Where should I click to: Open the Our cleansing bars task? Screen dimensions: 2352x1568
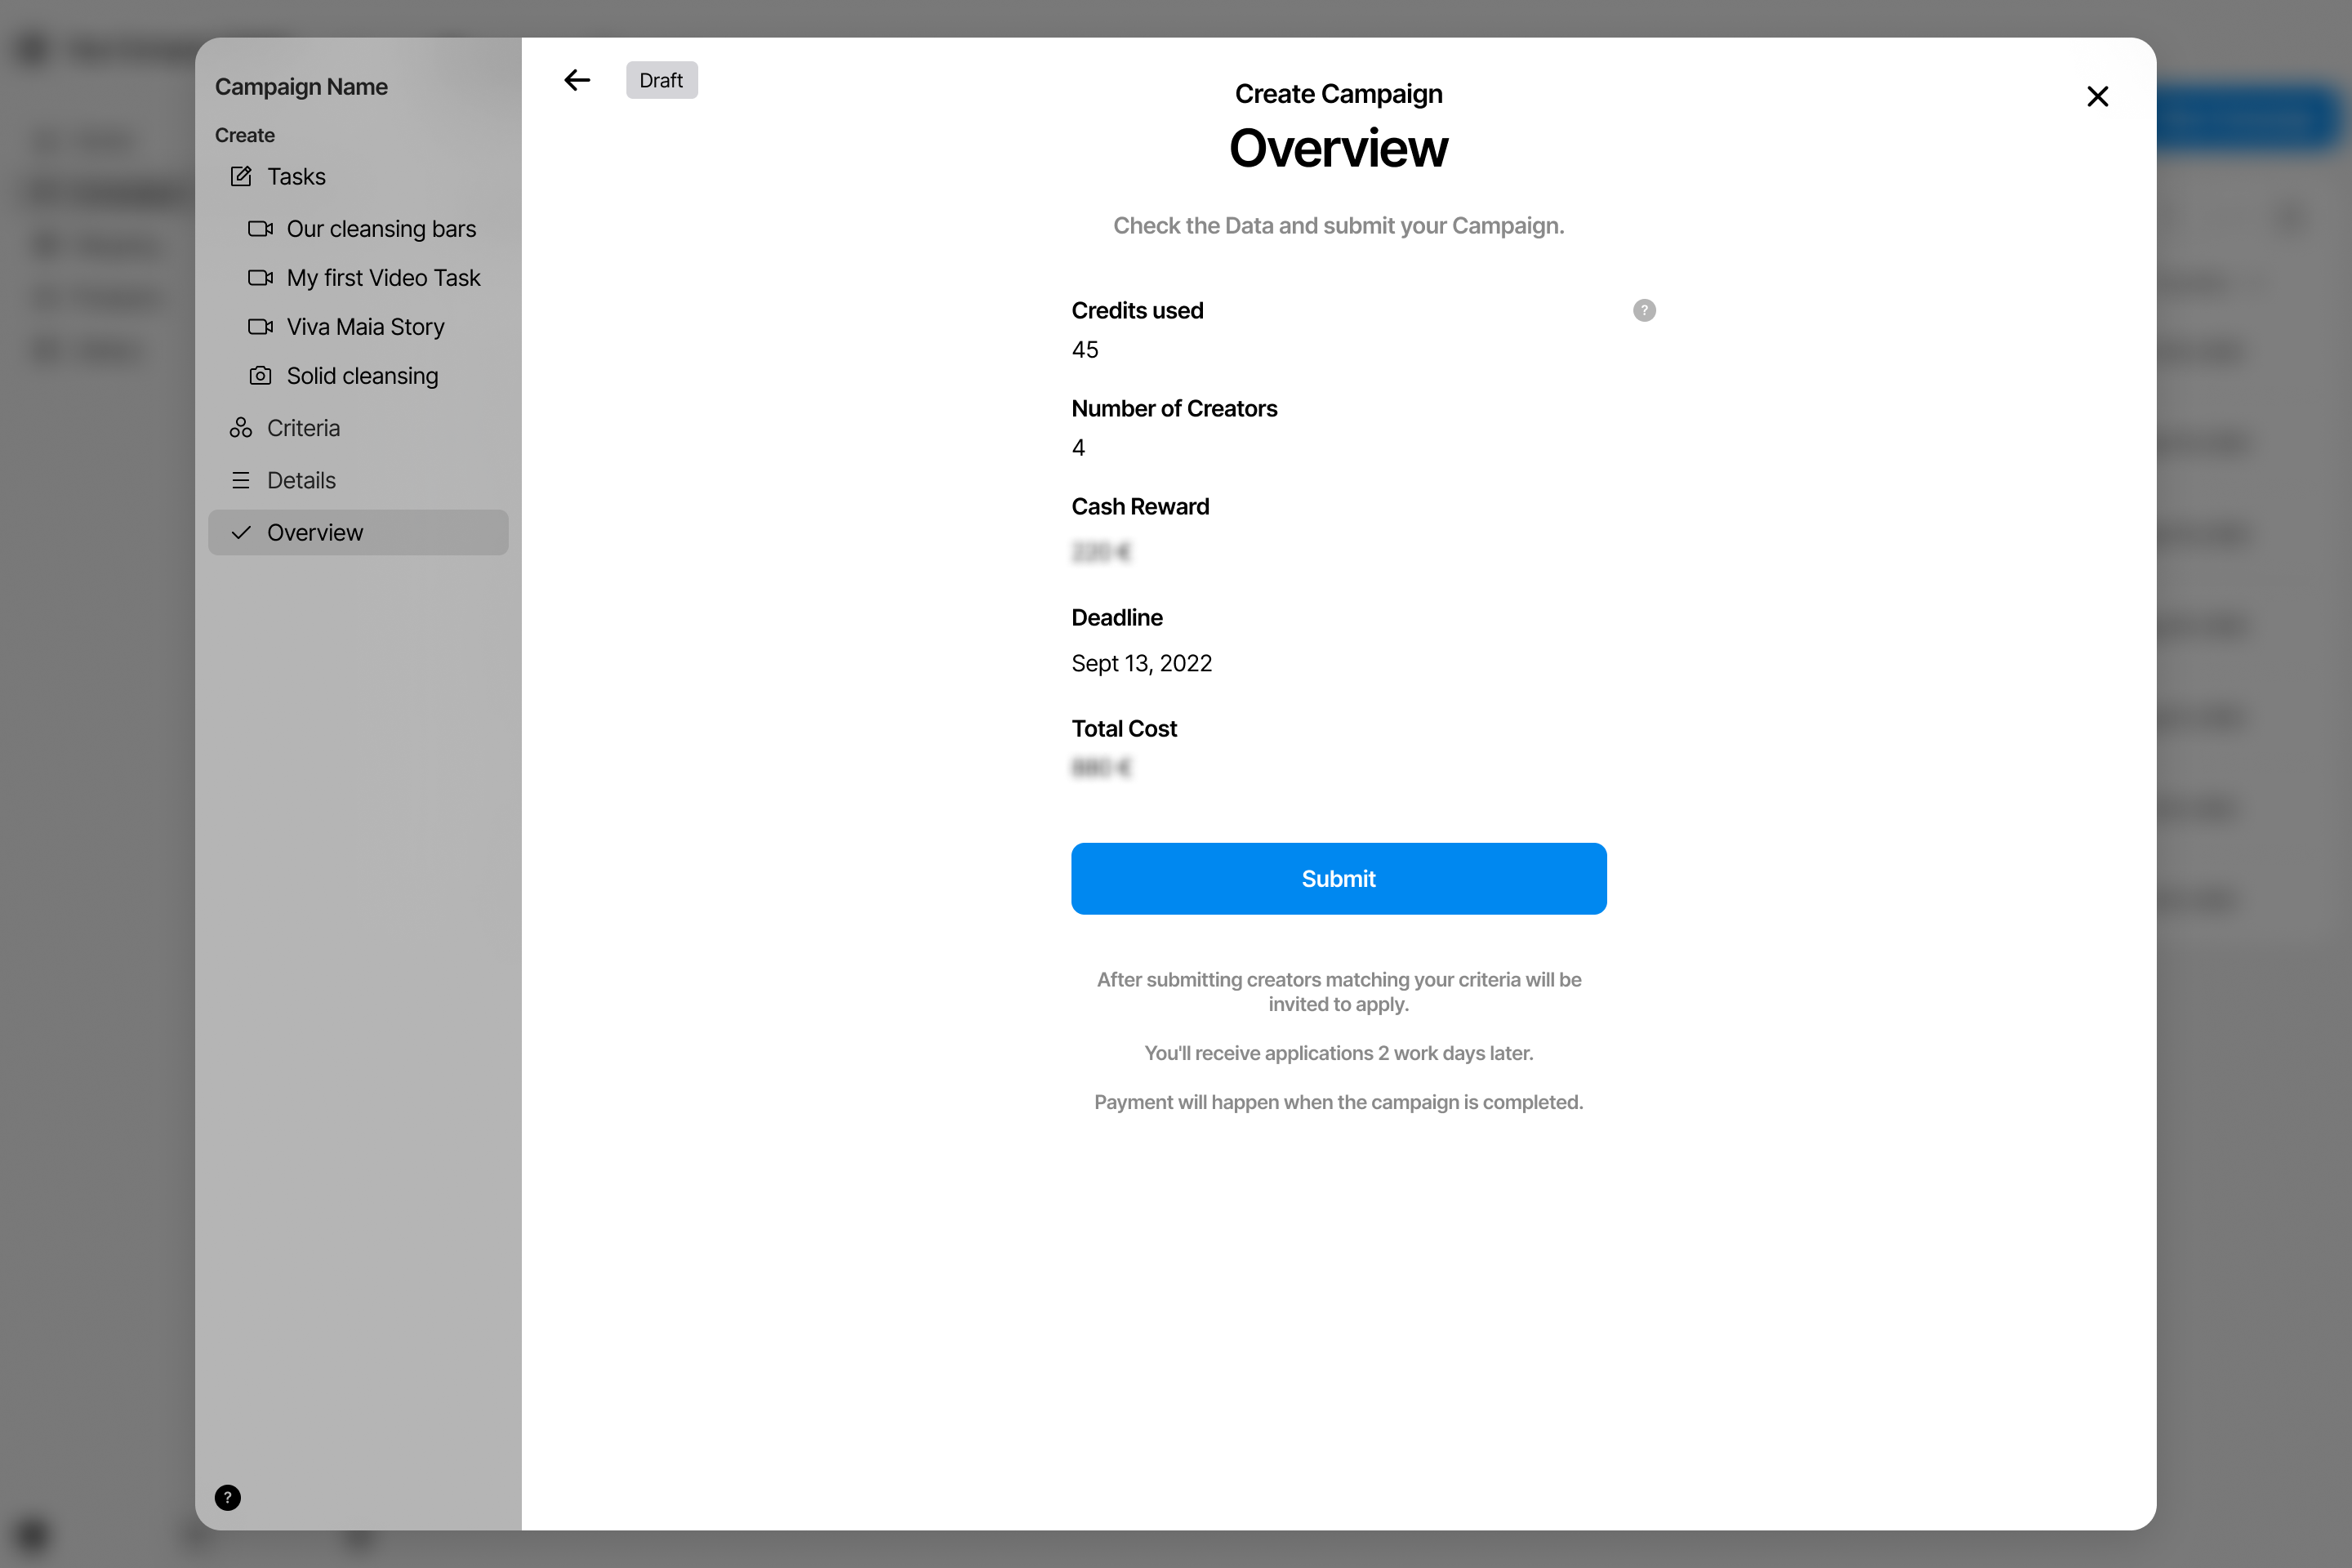[381, 229]
